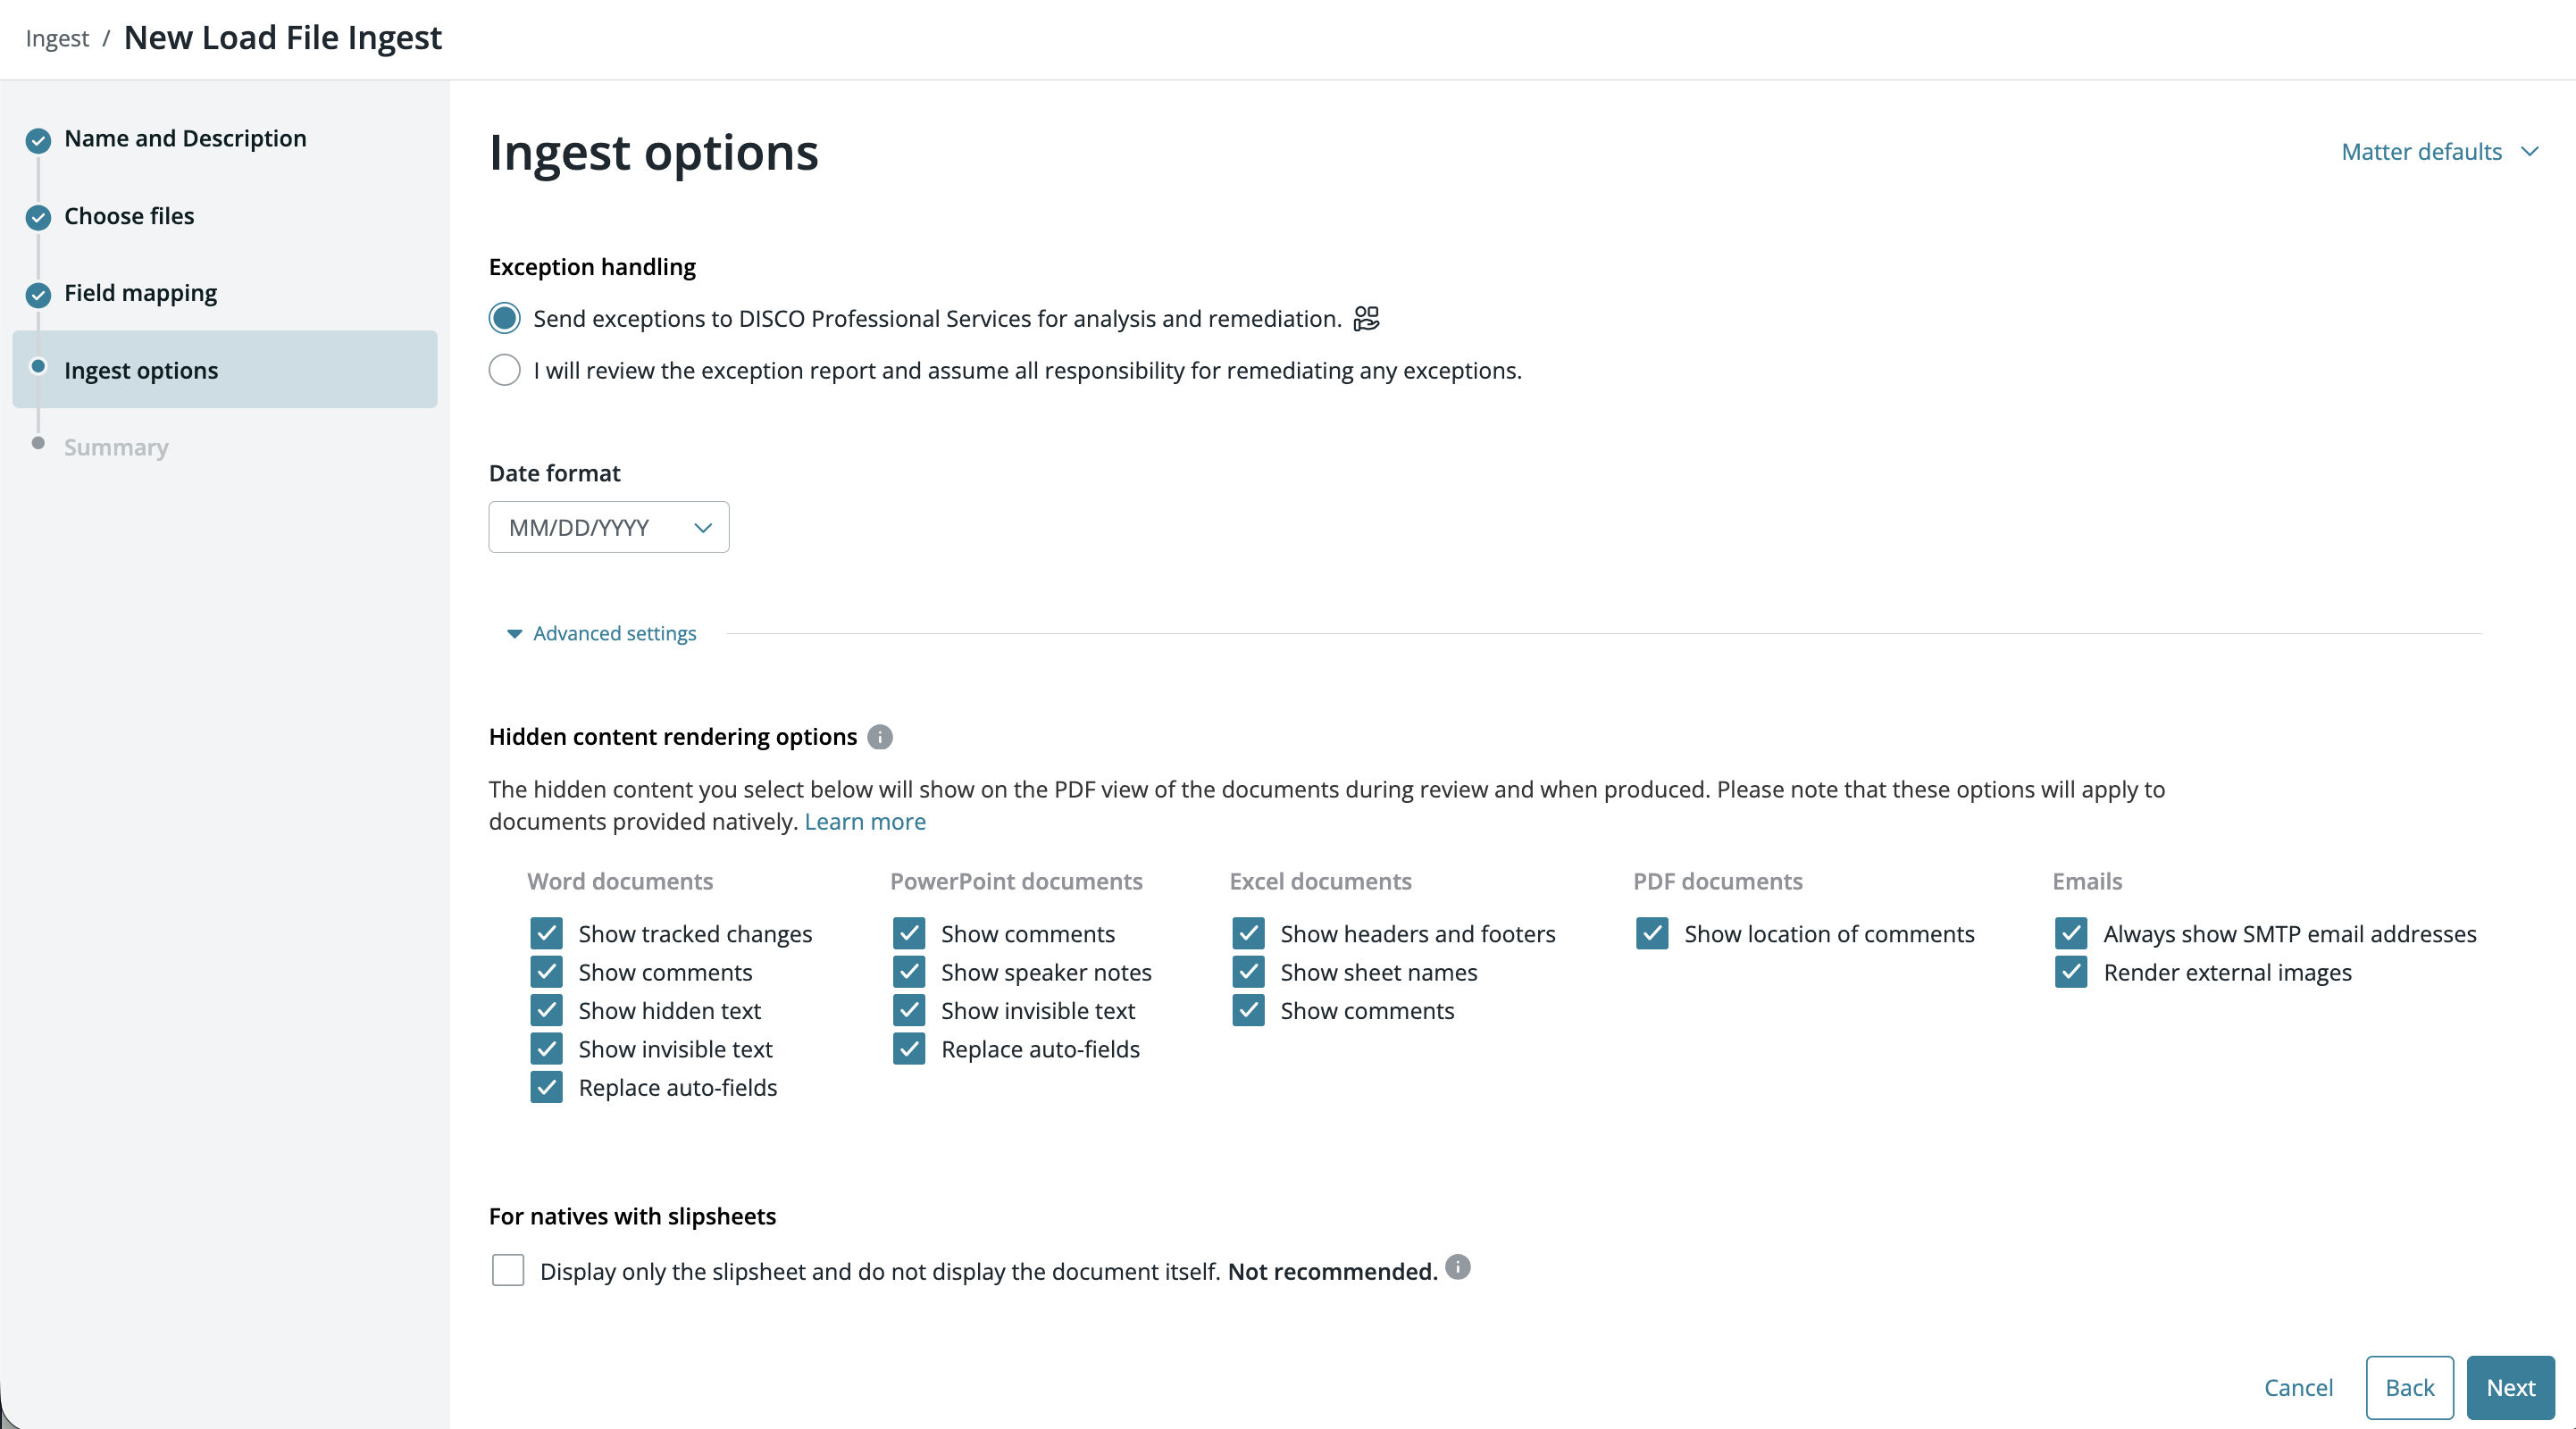Image resolution: width=2576 pixels, height=1429 pixels.
Task: Uncheck Render external images for Emails
Action: point(2071,972)
